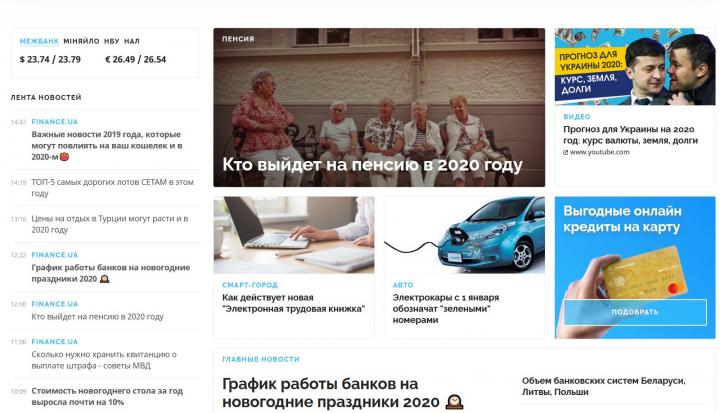Click the external link icon near www.youtube.com

click(x=566, y=152)
